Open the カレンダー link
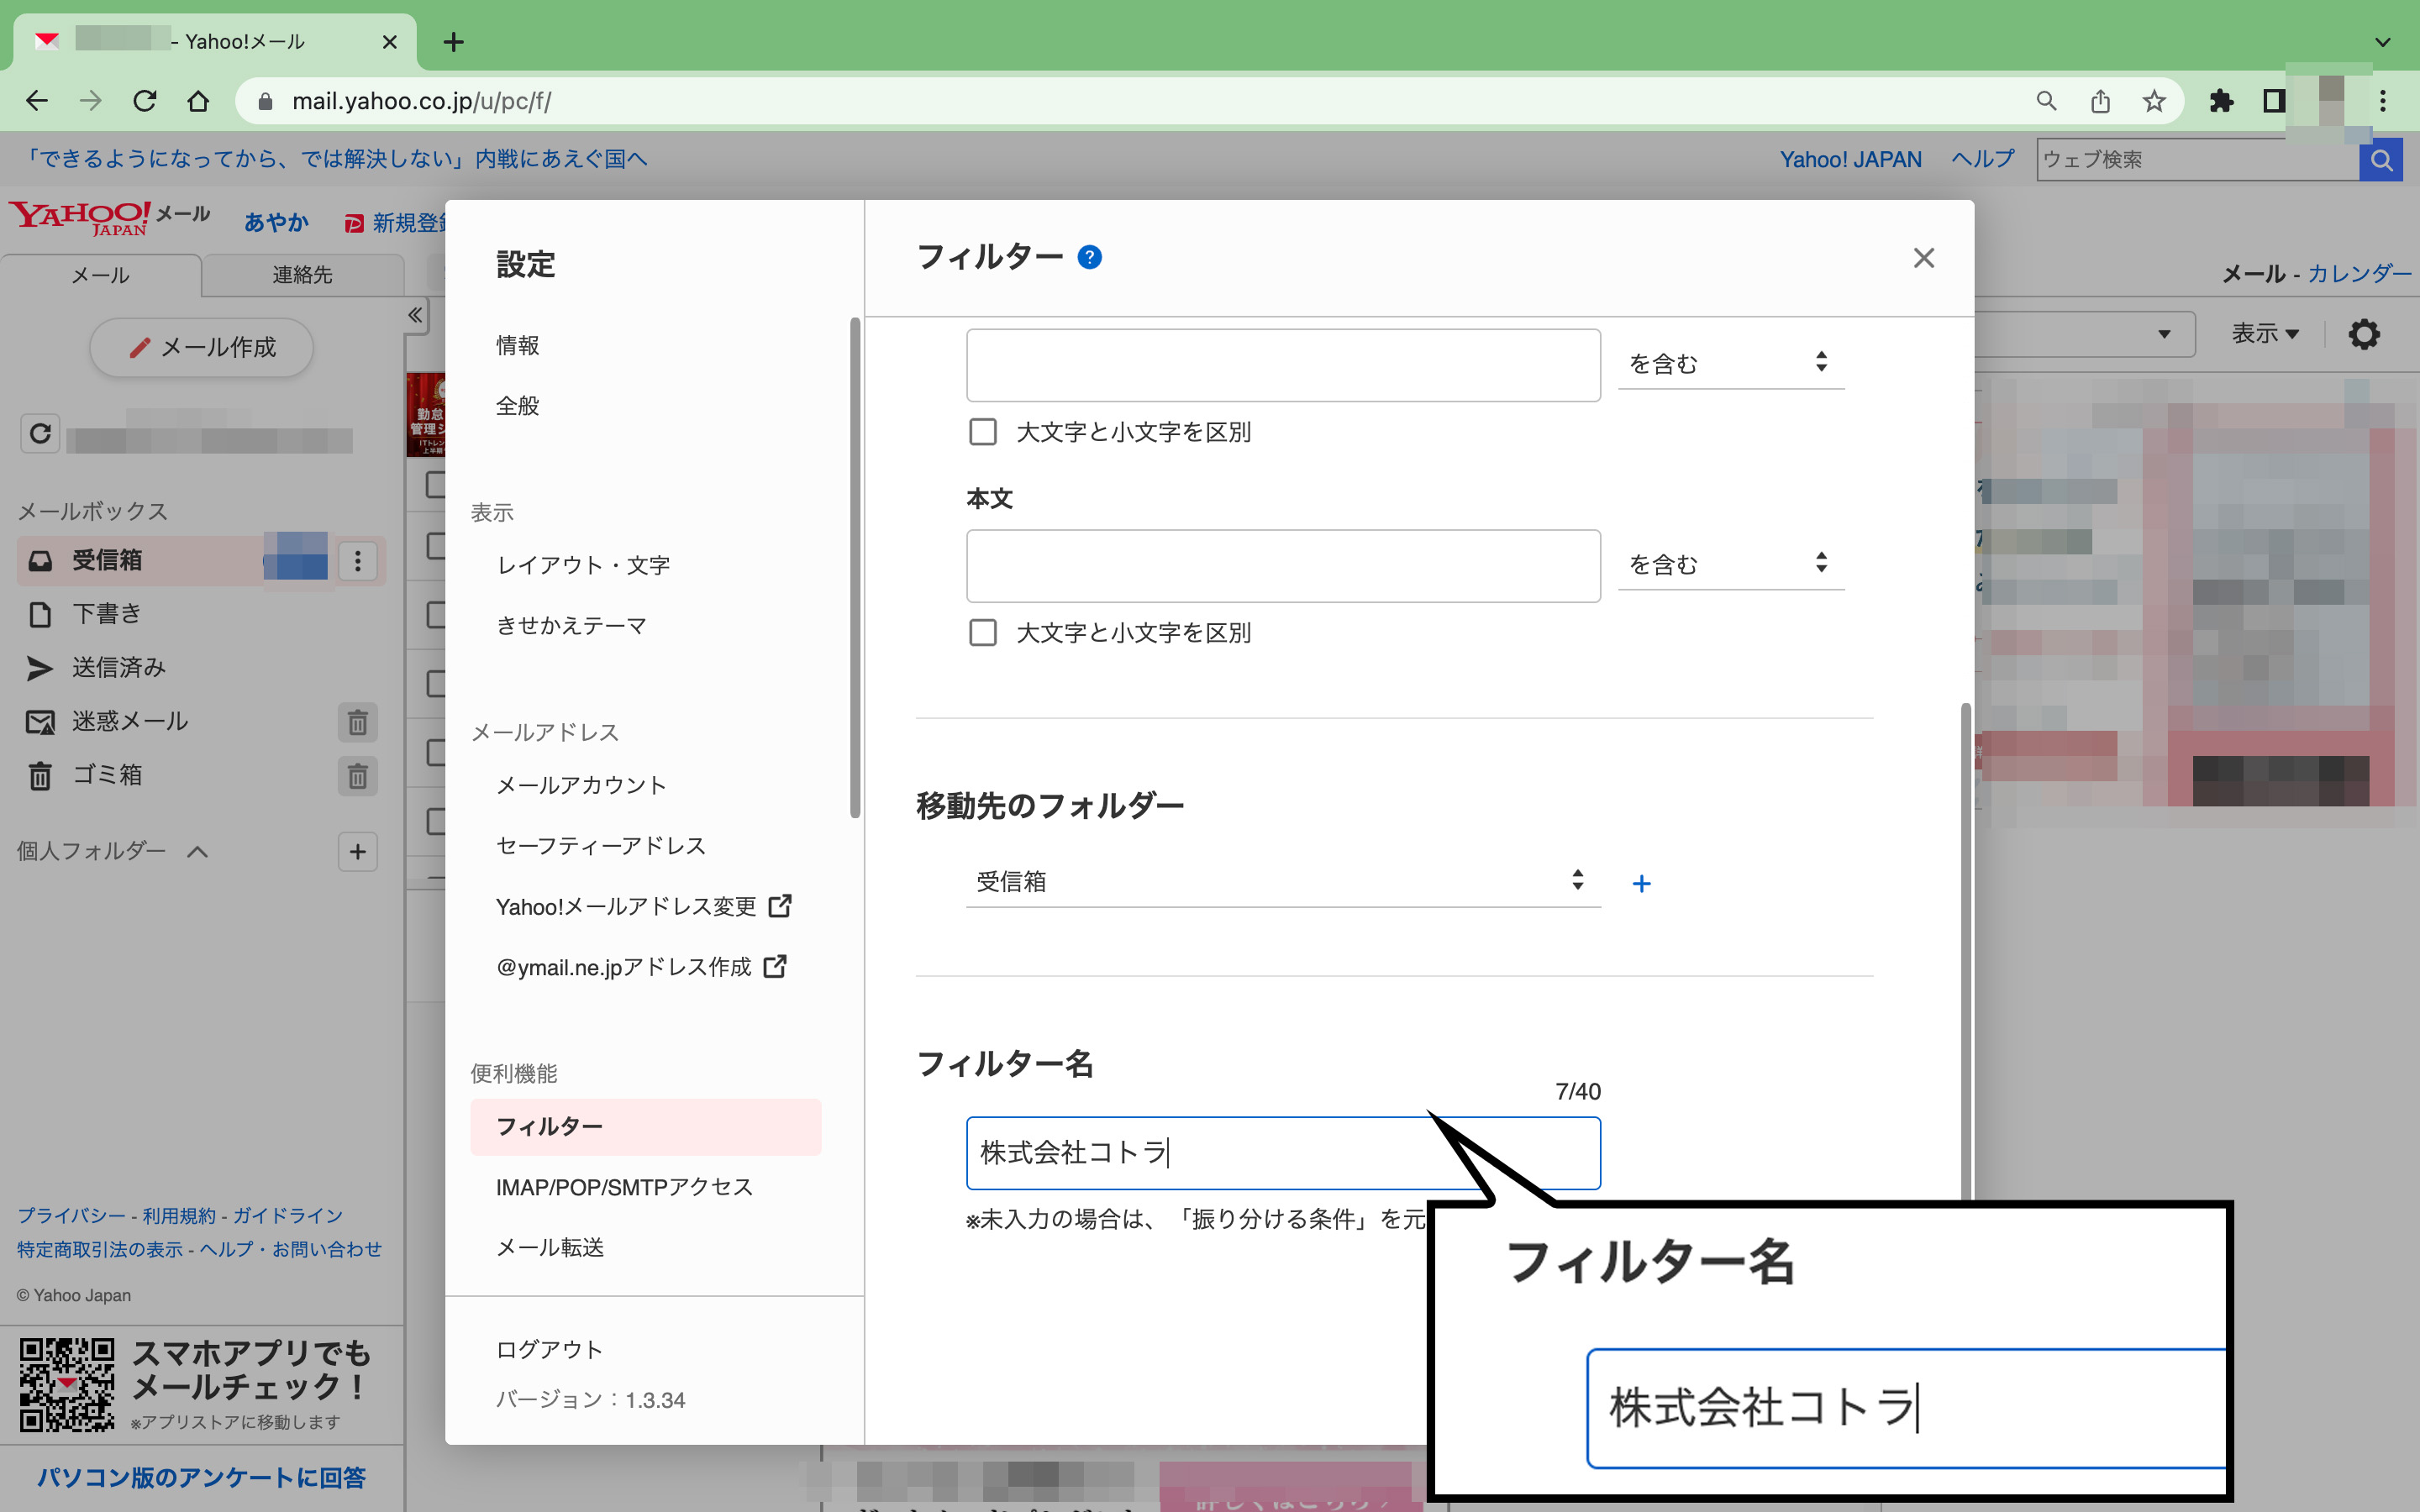The height and width of the screenshot is (1512, 2420). pyautogui.click(x=2359, y=274)
